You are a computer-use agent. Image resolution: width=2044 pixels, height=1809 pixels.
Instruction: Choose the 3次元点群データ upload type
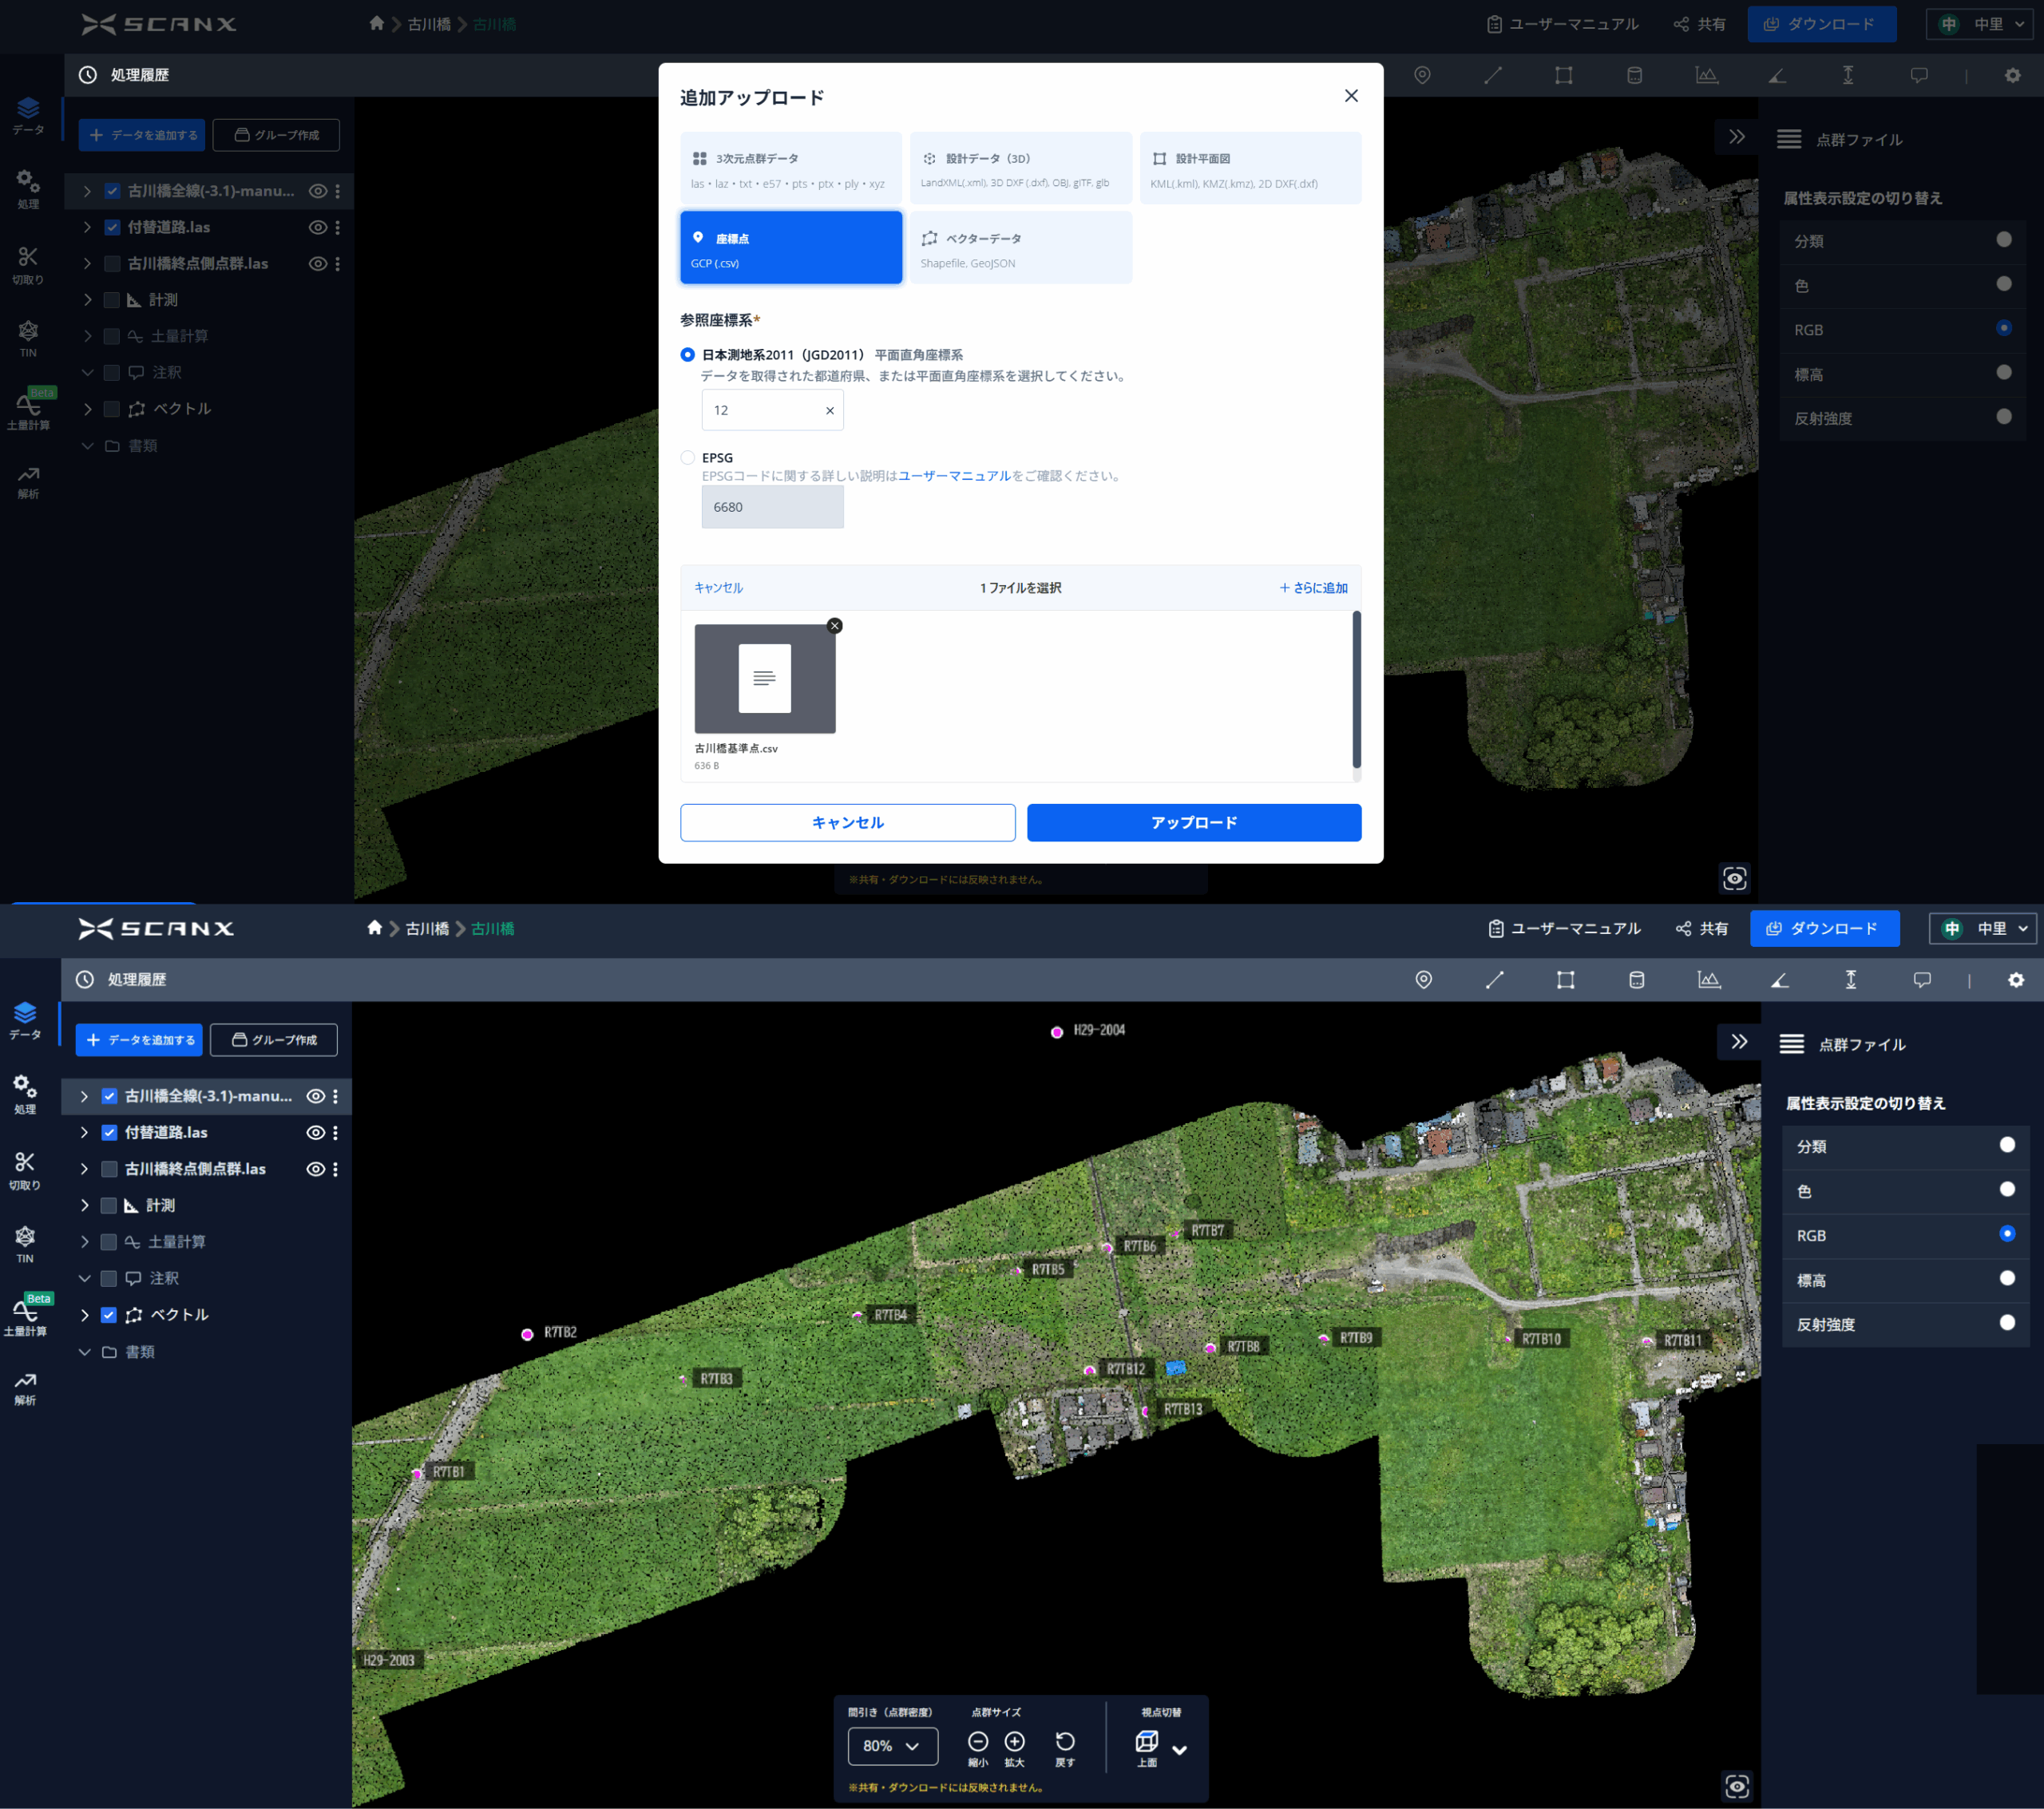coord(790,169)
